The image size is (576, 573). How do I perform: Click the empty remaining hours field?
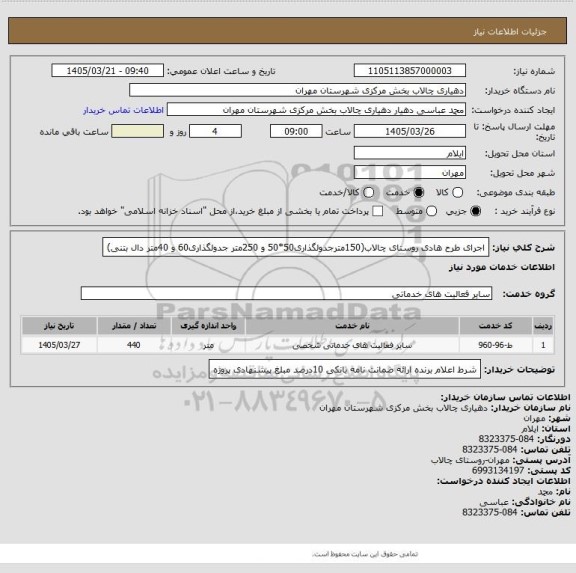pos(137,131)
